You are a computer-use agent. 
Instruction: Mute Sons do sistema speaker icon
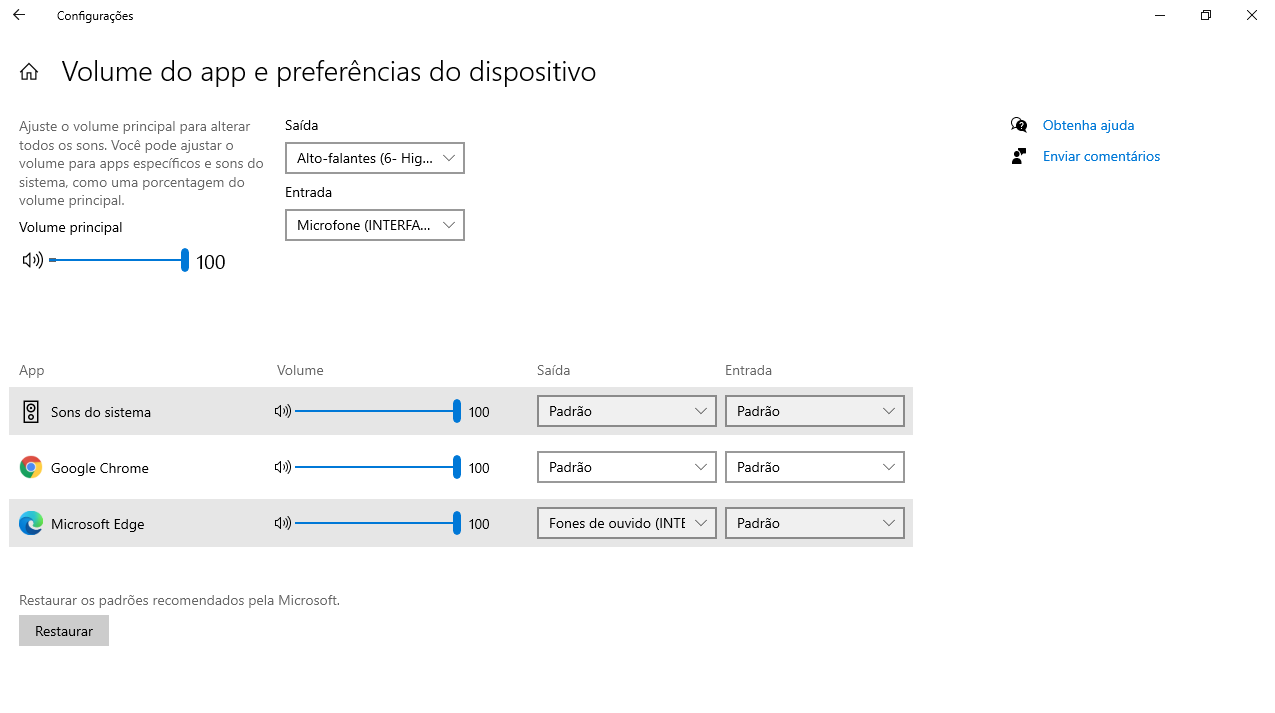pyautogui.click(x=283, y=411)
